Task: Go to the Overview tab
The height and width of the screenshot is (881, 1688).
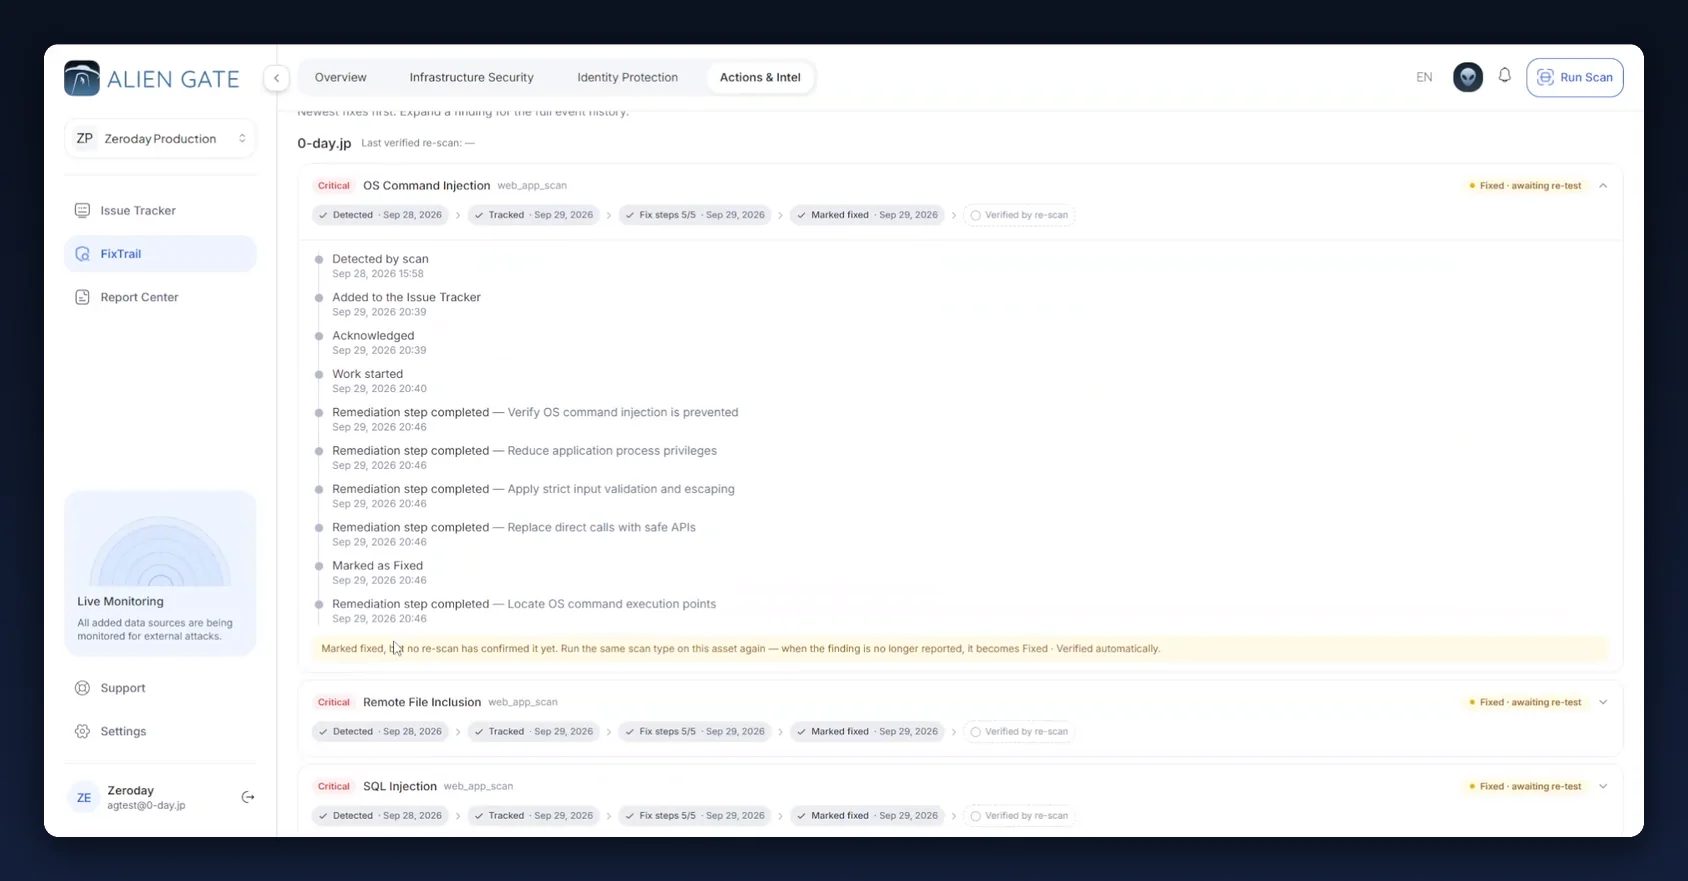Action: click(340, 77)
